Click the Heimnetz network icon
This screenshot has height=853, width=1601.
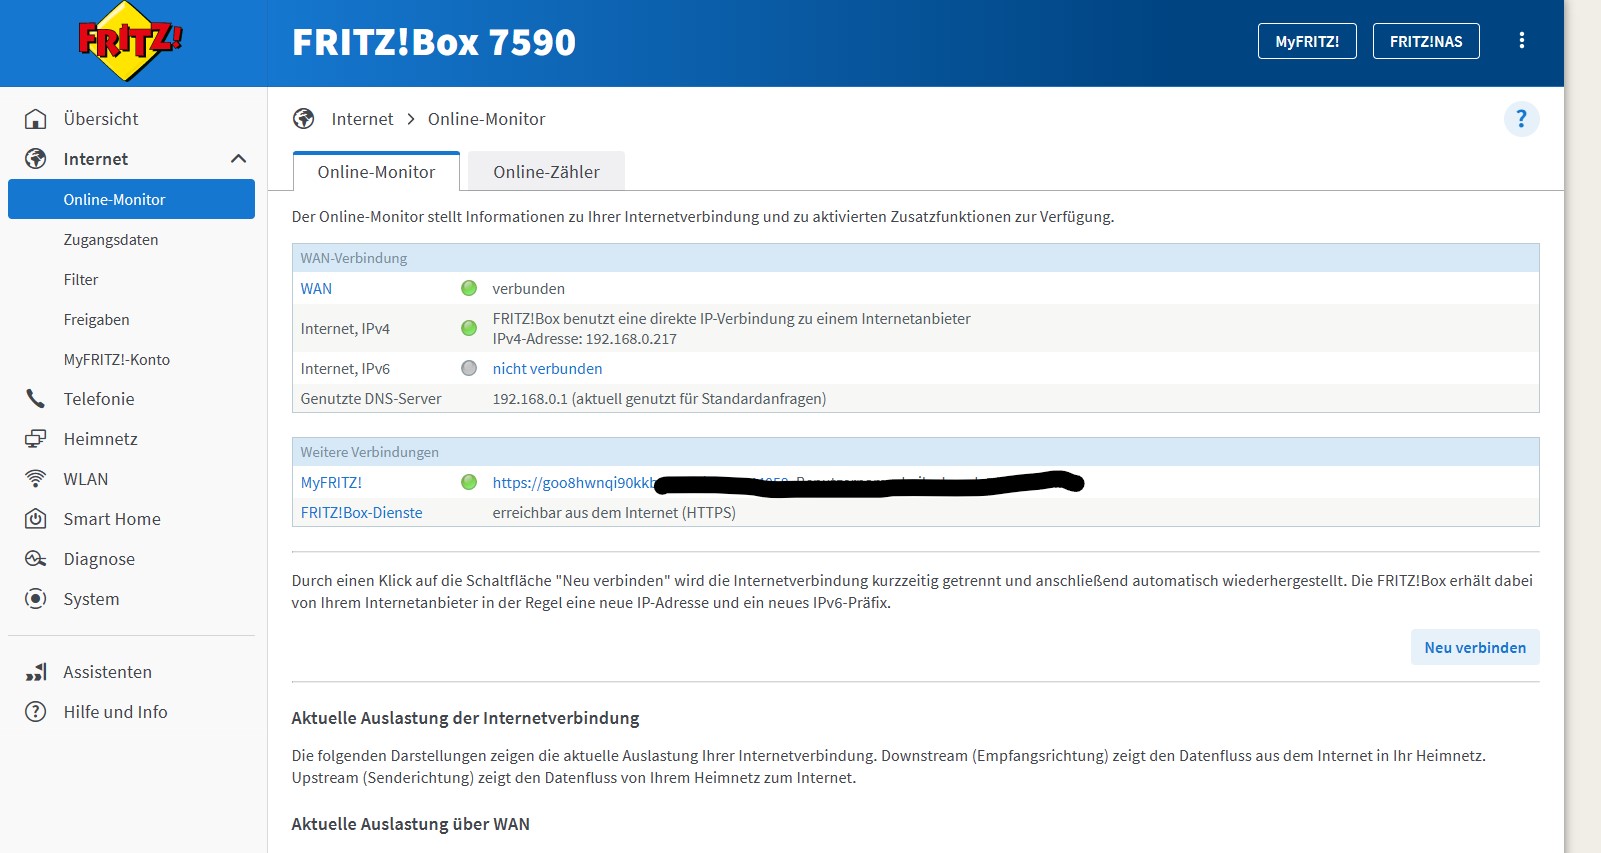[35, 439]
